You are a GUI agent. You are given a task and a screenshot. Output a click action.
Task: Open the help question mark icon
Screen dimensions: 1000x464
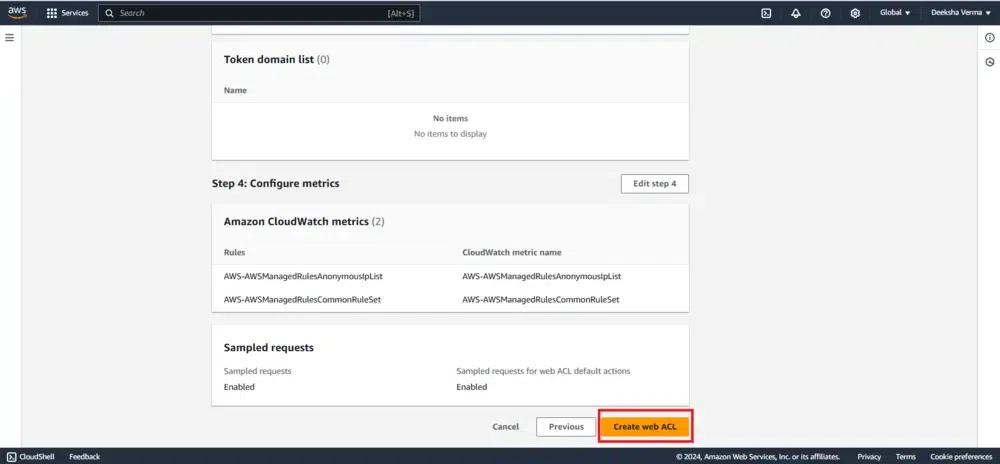825,13
